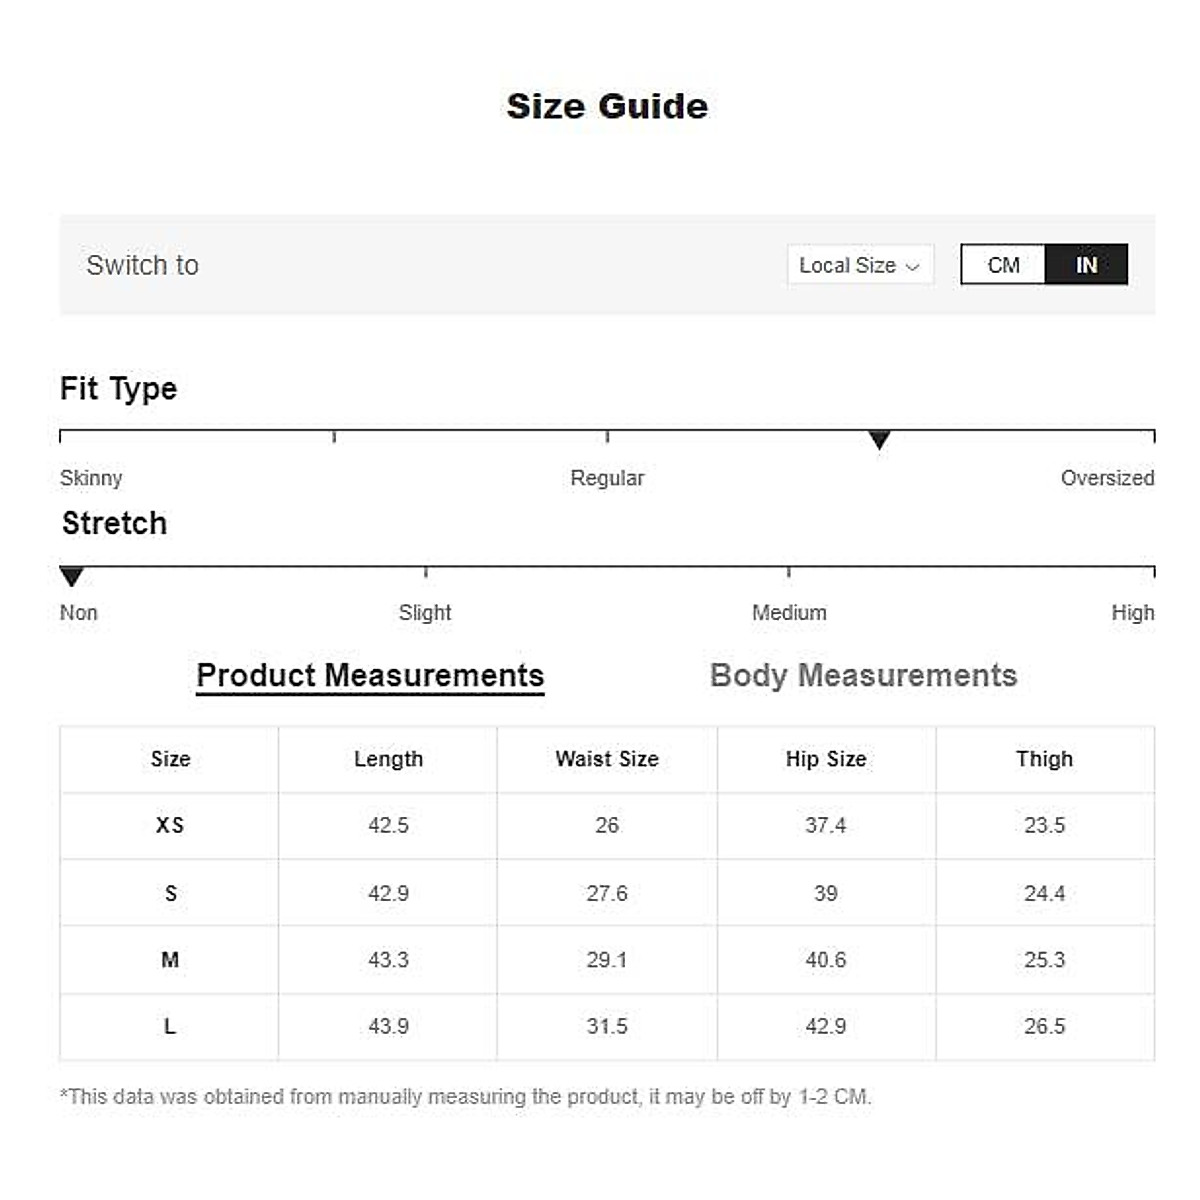Click the Medium stretch label

(x=789, y=612)
